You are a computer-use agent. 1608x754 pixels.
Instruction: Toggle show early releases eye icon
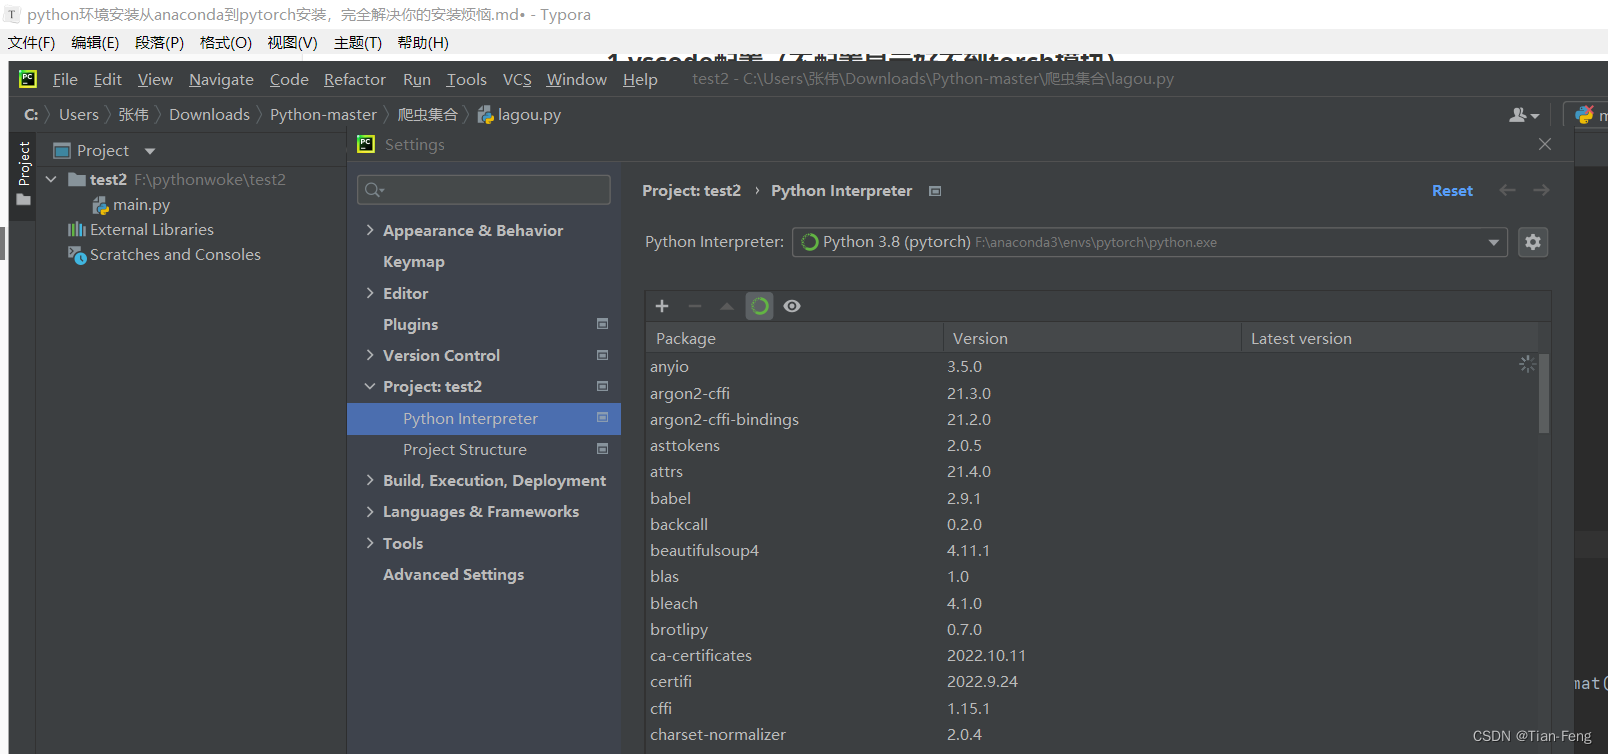[792, 306]
